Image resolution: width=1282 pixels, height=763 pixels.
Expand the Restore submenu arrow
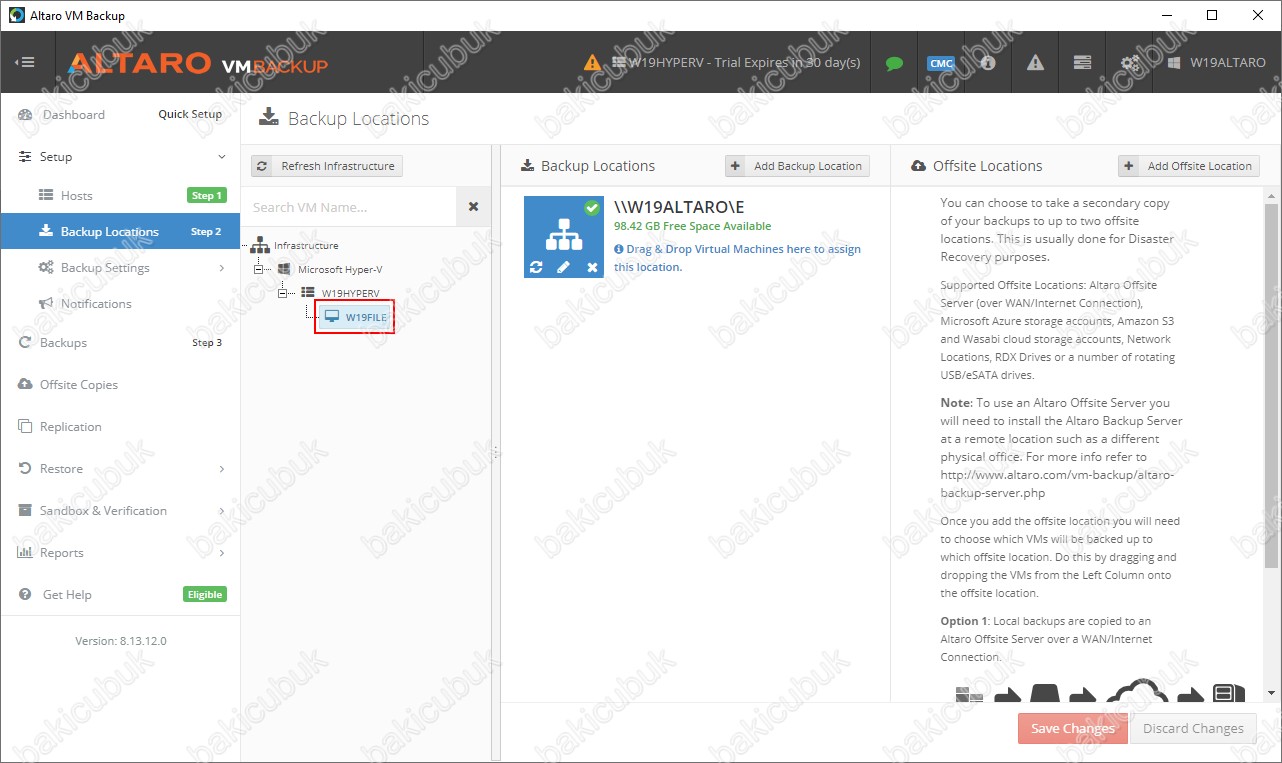(222, 469)
